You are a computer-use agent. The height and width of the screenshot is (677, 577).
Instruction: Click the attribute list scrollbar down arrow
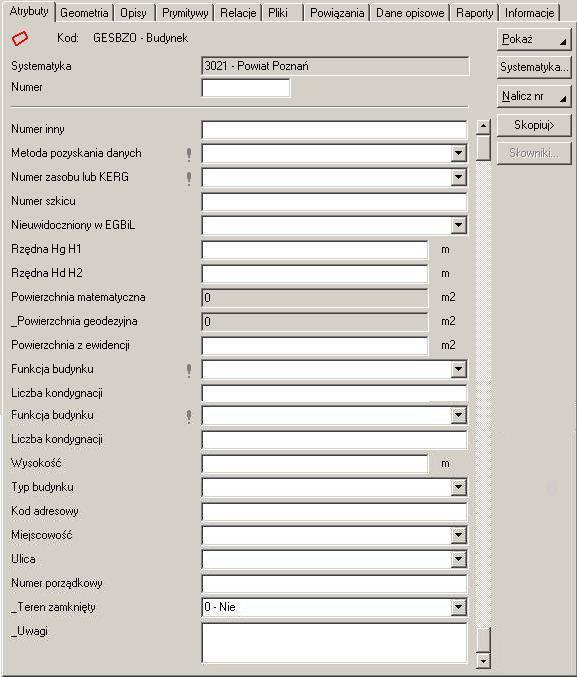(483, 660)
